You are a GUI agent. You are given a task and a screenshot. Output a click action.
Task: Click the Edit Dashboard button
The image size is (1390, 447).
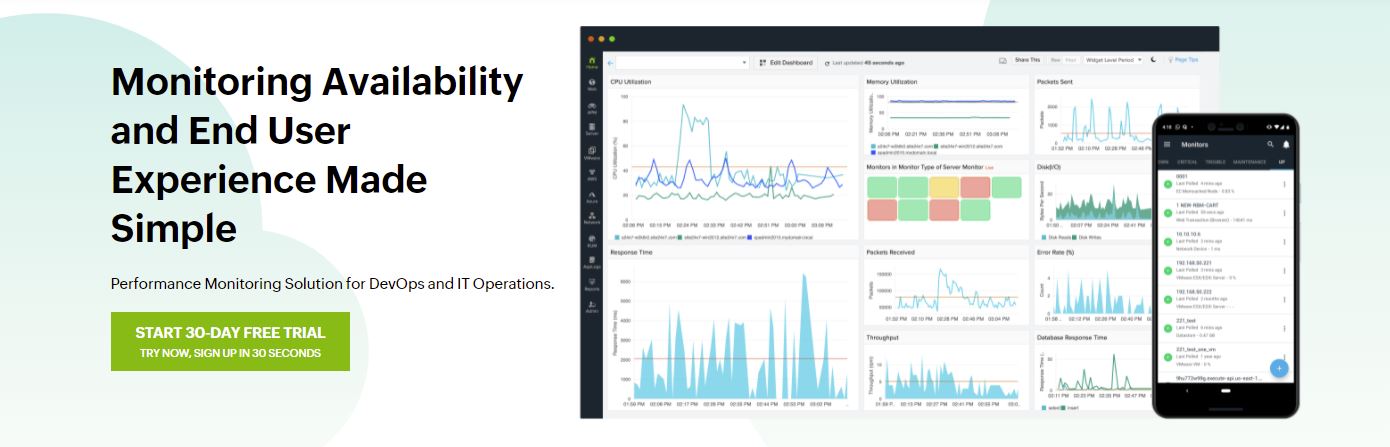point(786,62)
